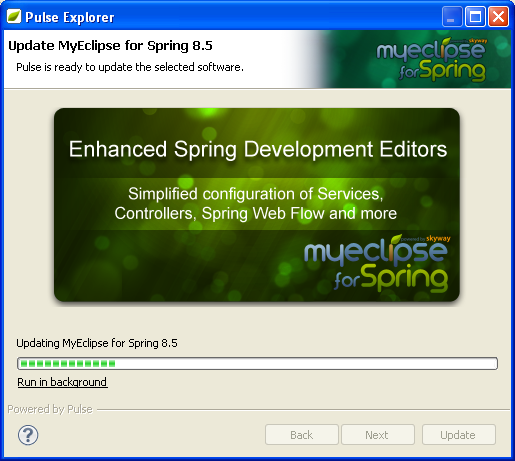Click the 'Updating MyEclipse for Spring 8.5' status text
The height and width of the screenshot is (461, 515).
tap(97, 343)
